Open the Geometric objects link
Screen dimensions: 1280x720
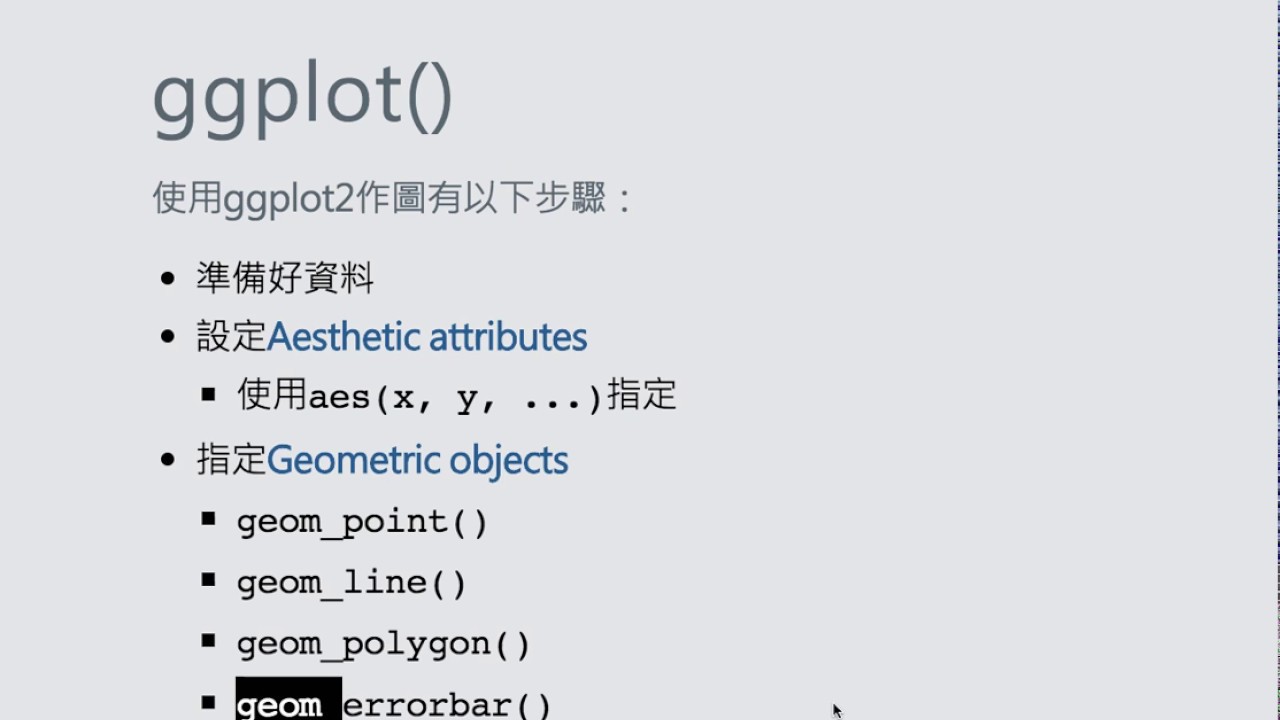click(x=417, y=461)
